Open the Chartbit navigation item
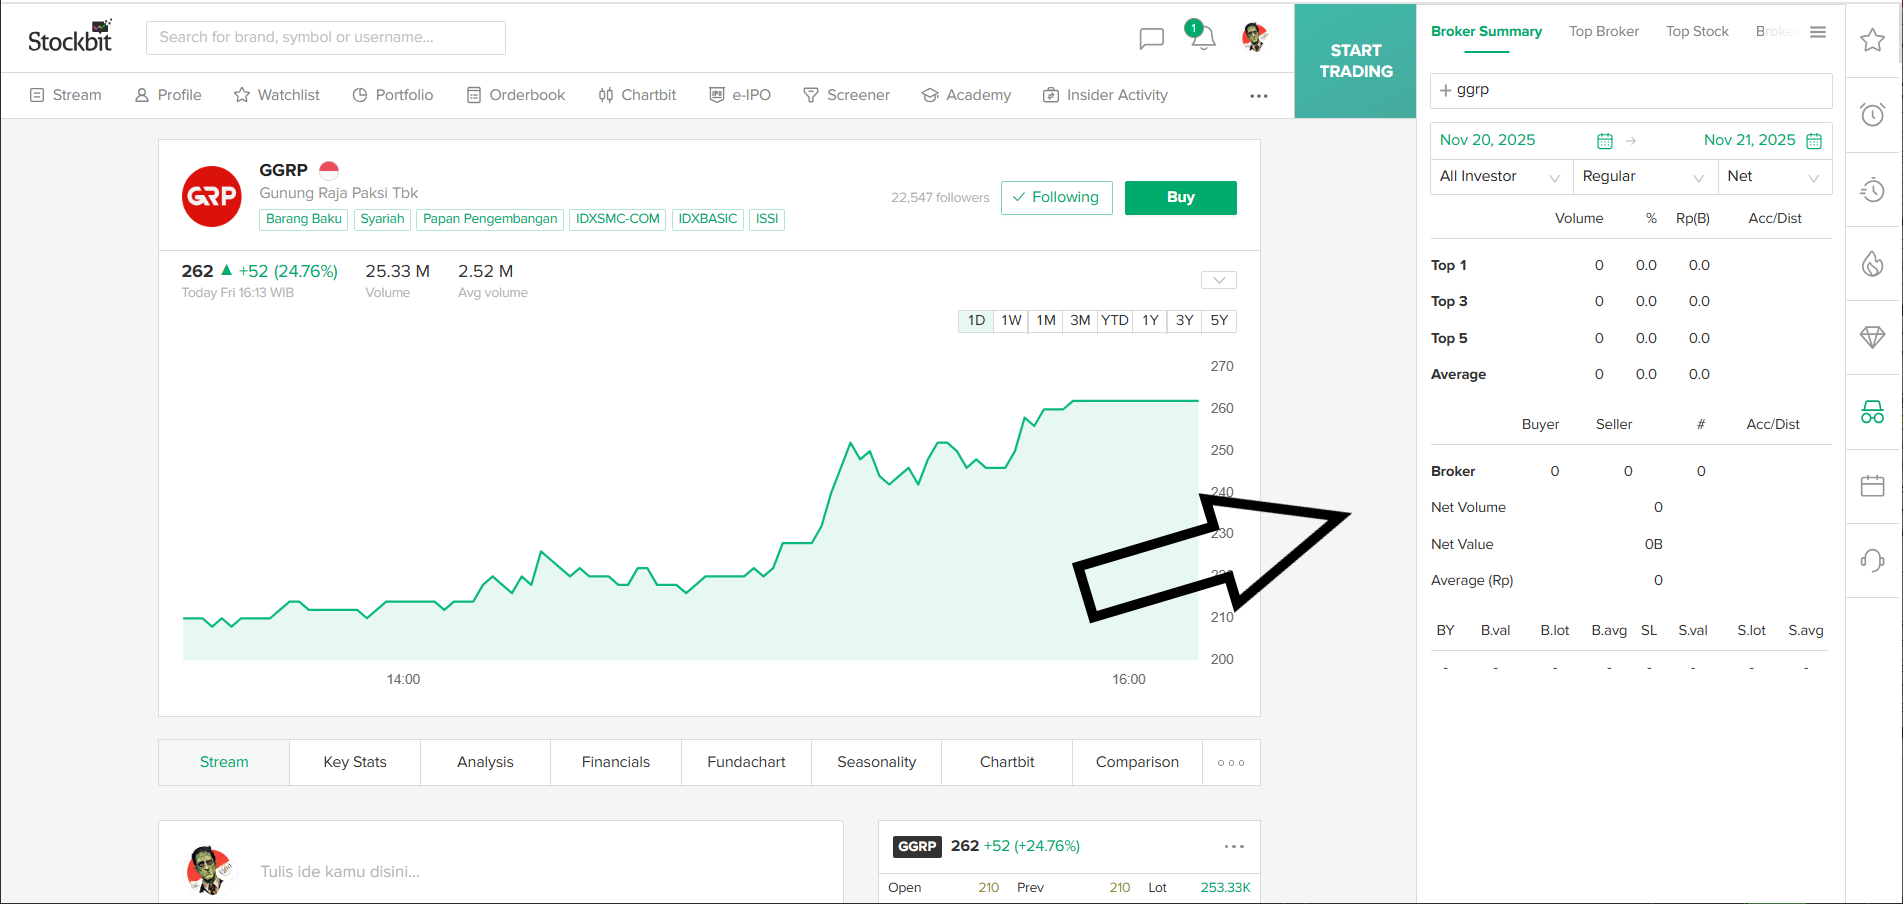This screenshot has height=904, width=1903. 637,95
